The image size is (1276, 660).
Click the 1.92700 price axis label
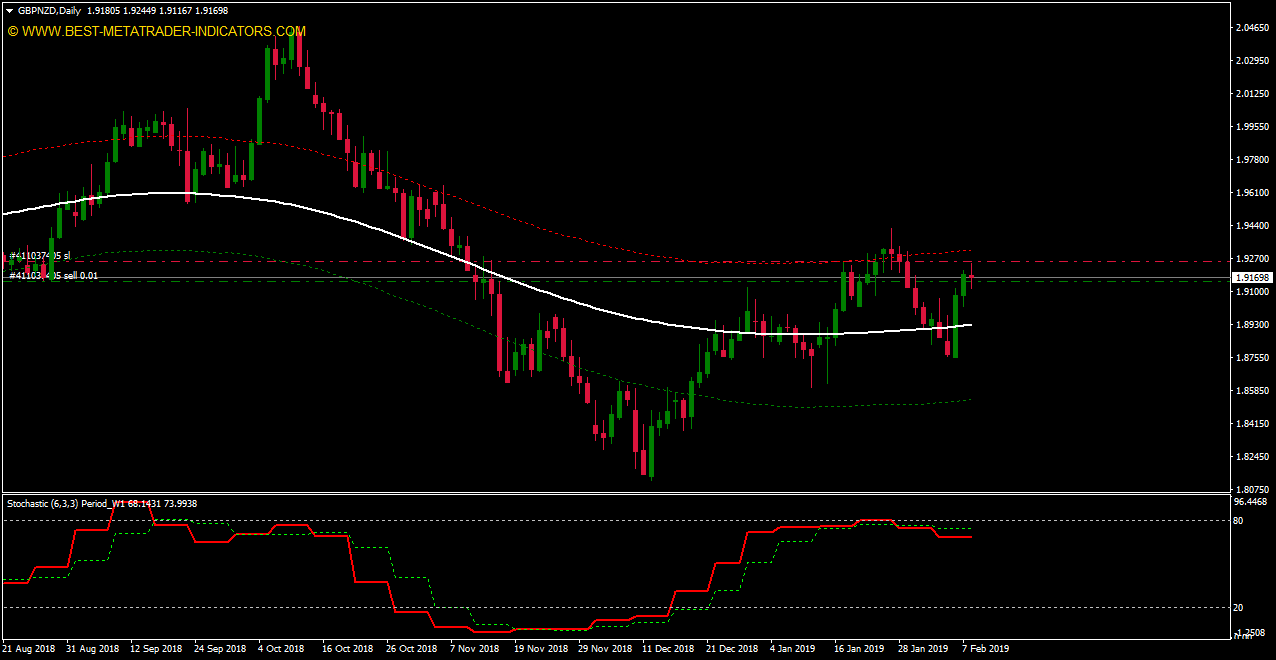pyautogui.click(x=1252, y=259)
